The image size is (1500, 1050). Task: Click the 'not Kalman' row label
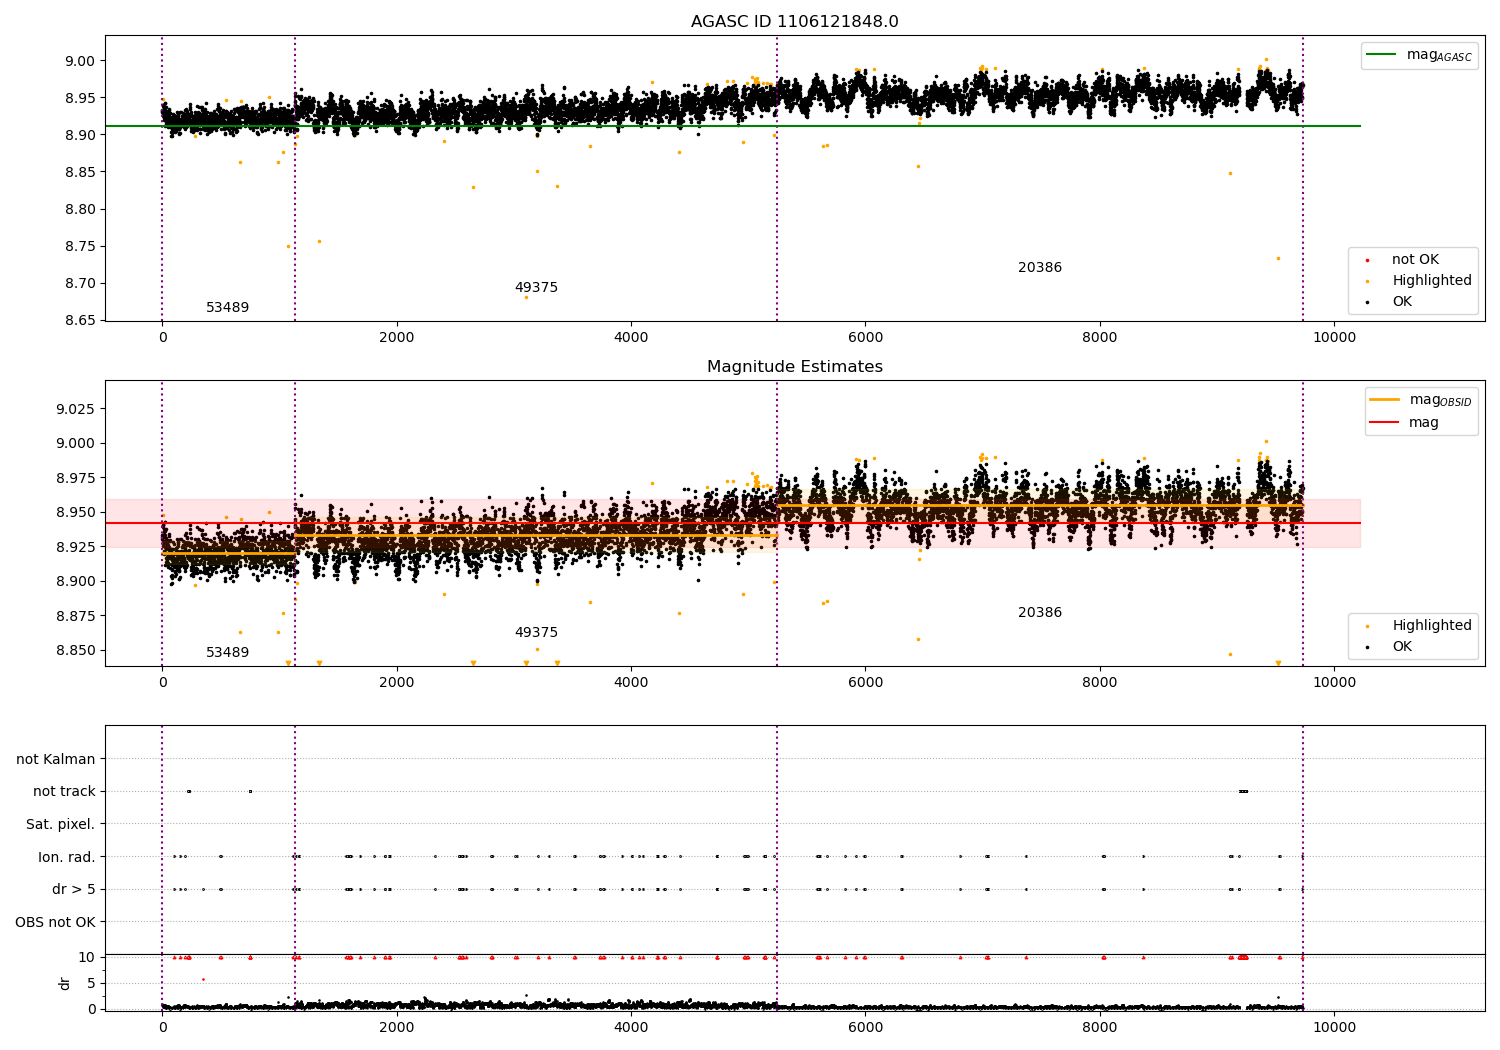click(56, 760)
